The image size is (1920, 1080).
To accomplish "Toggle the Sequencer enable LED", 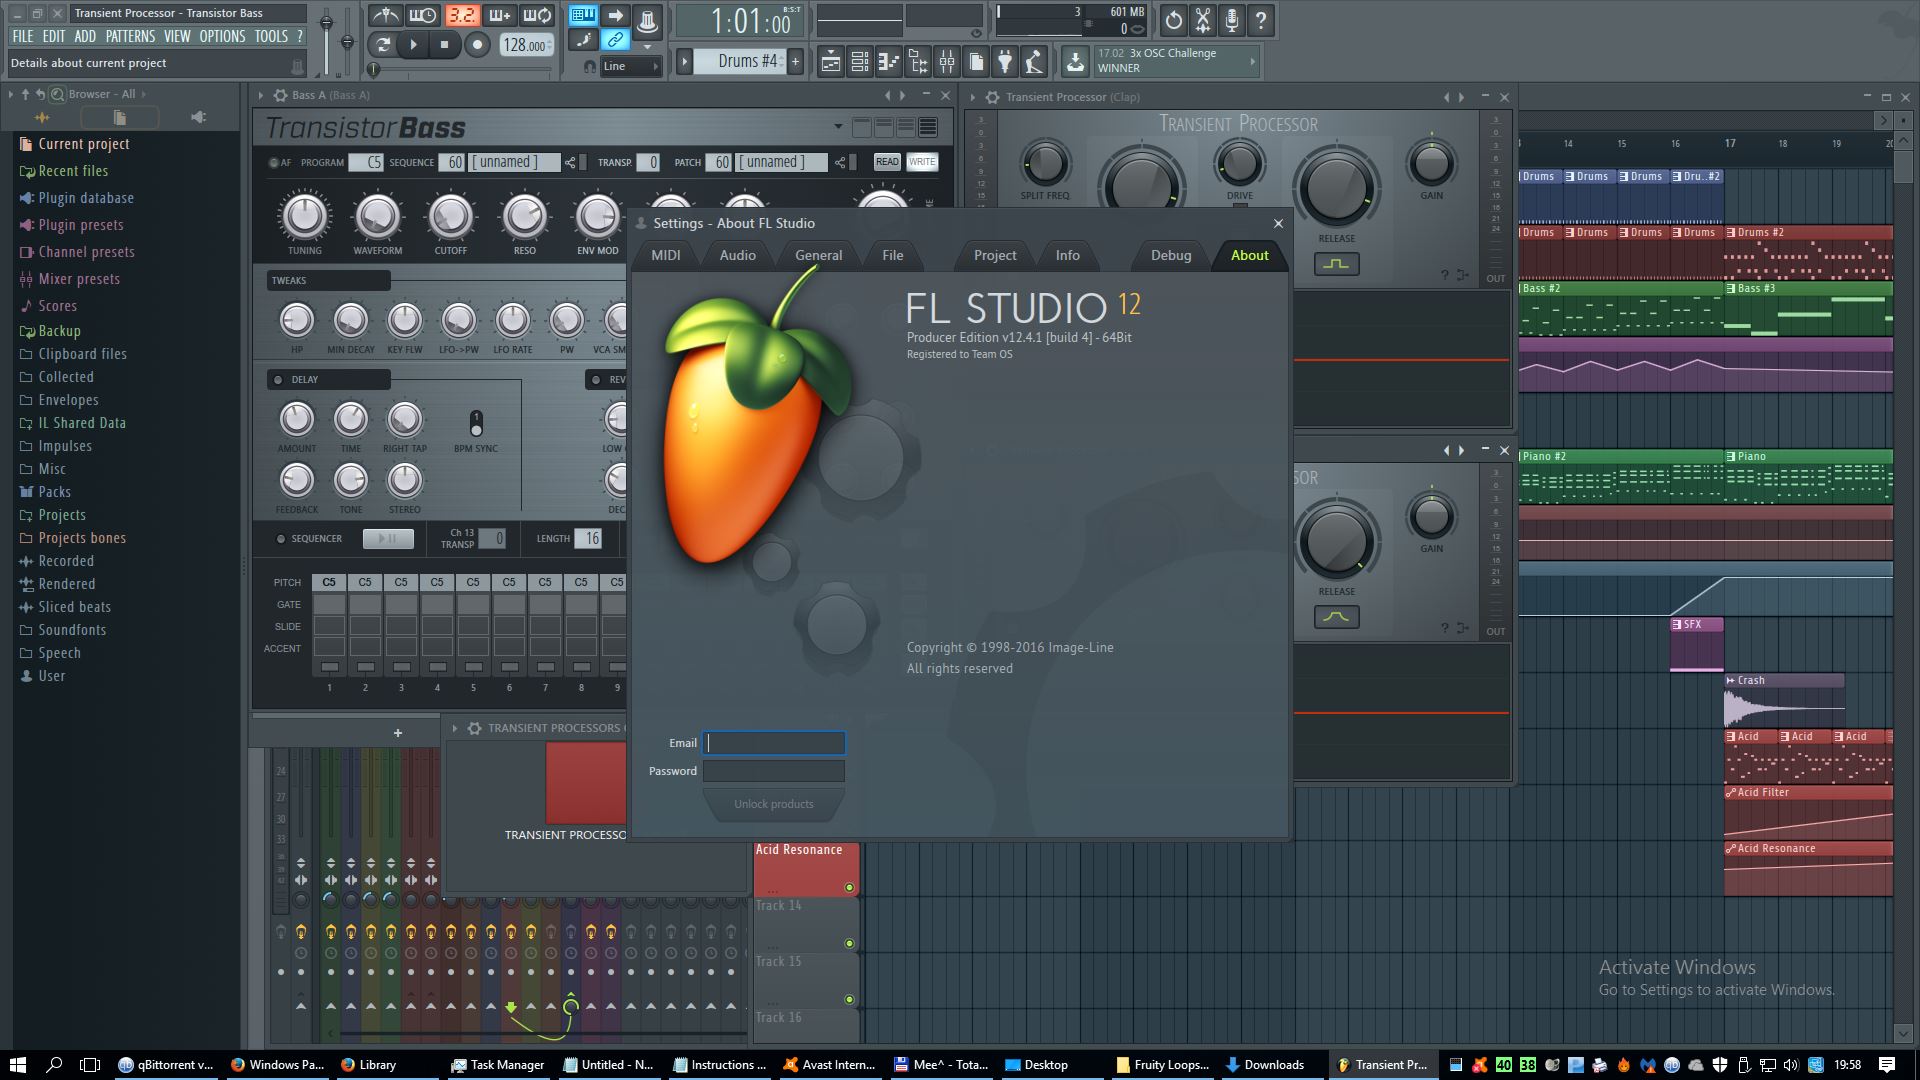I will (x=281, y=539).
